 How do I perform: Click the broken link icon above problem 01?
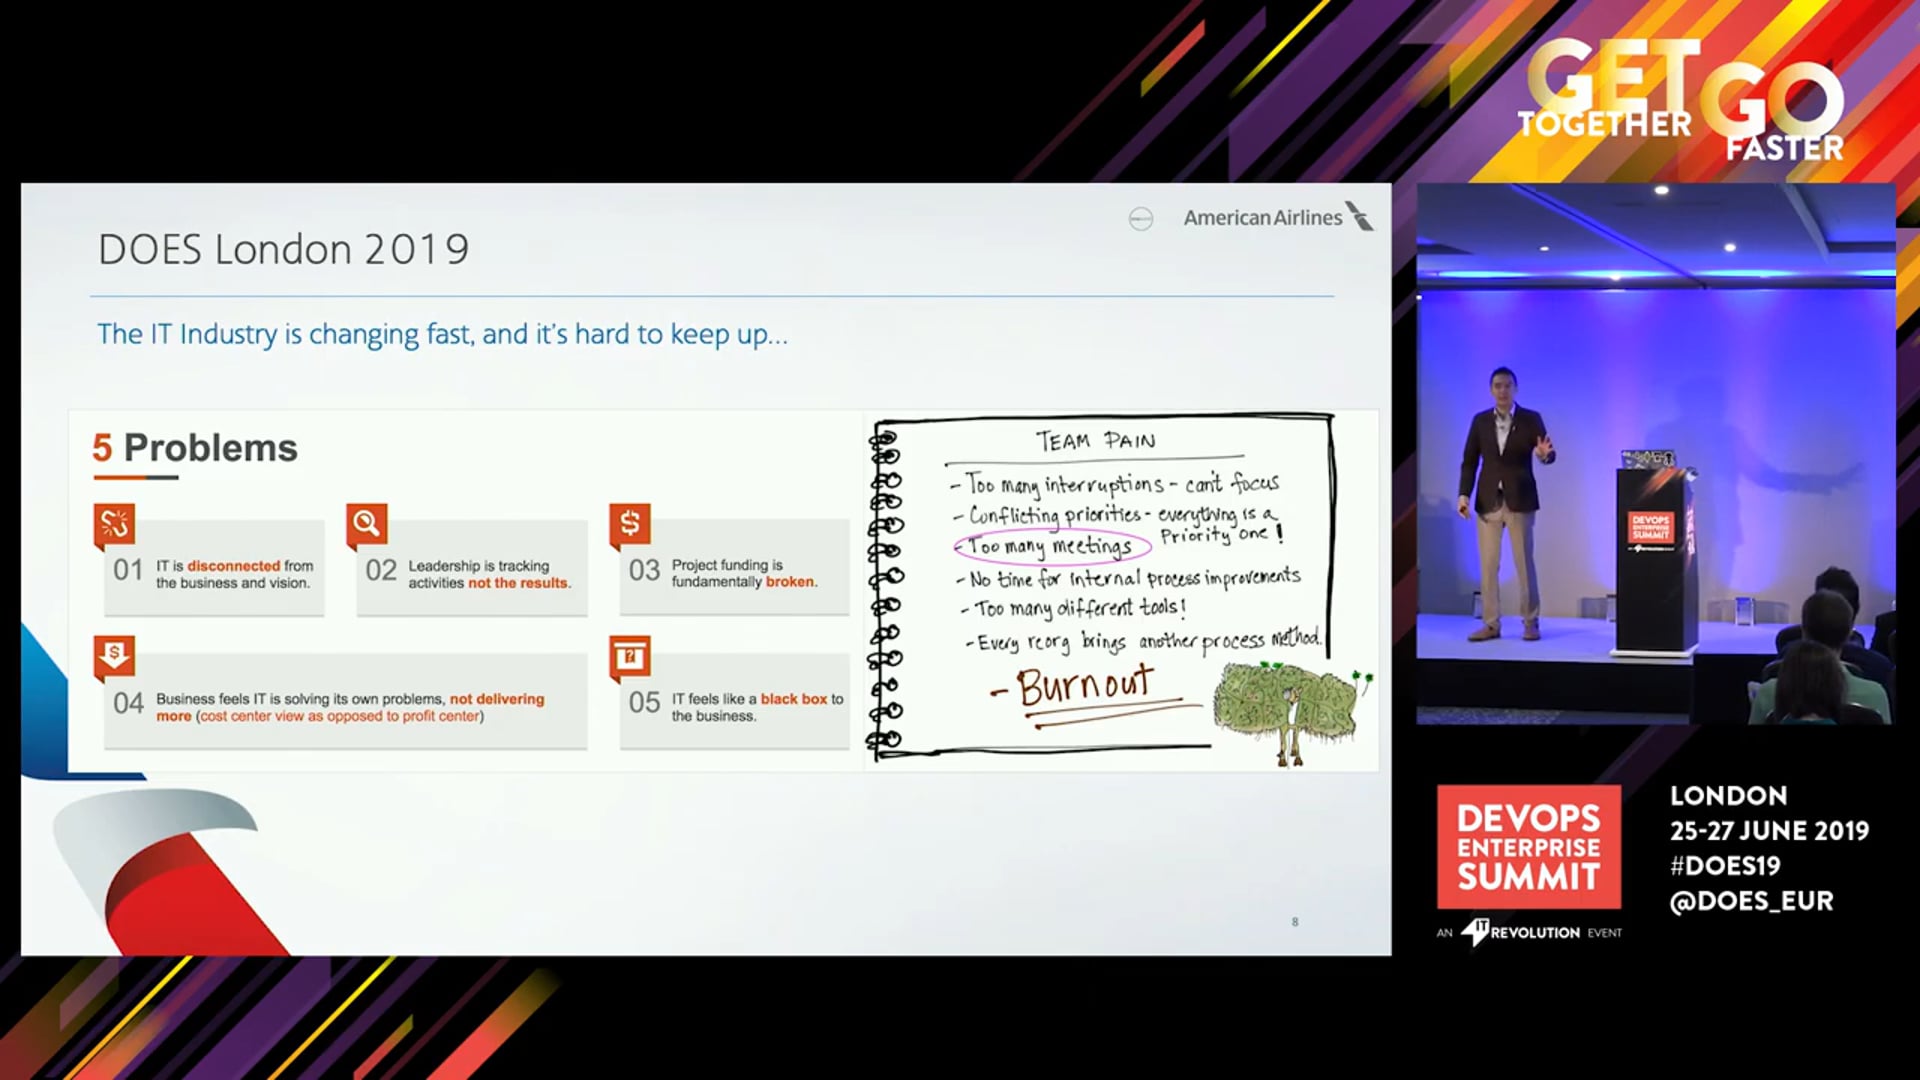(114, 524)
